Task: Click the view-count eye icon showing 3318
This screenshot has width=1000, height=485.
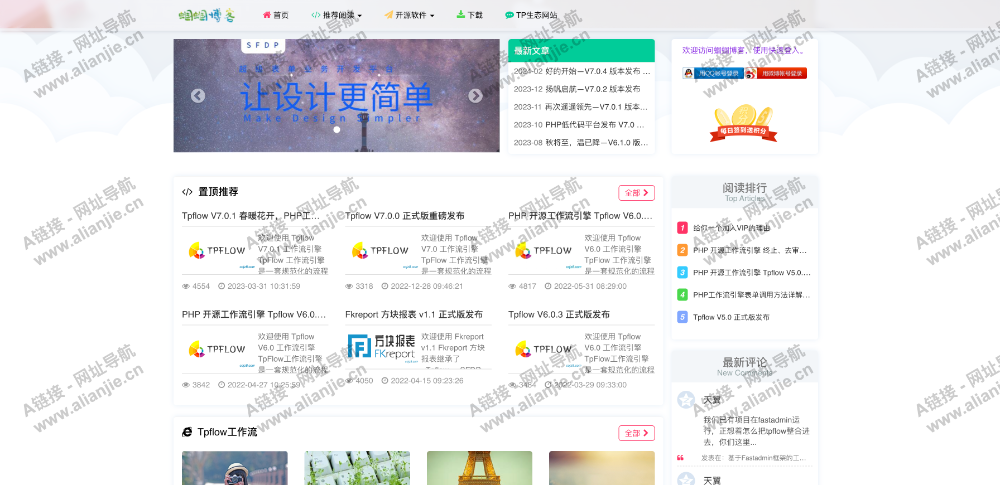Action: click(x=349, y=287)
